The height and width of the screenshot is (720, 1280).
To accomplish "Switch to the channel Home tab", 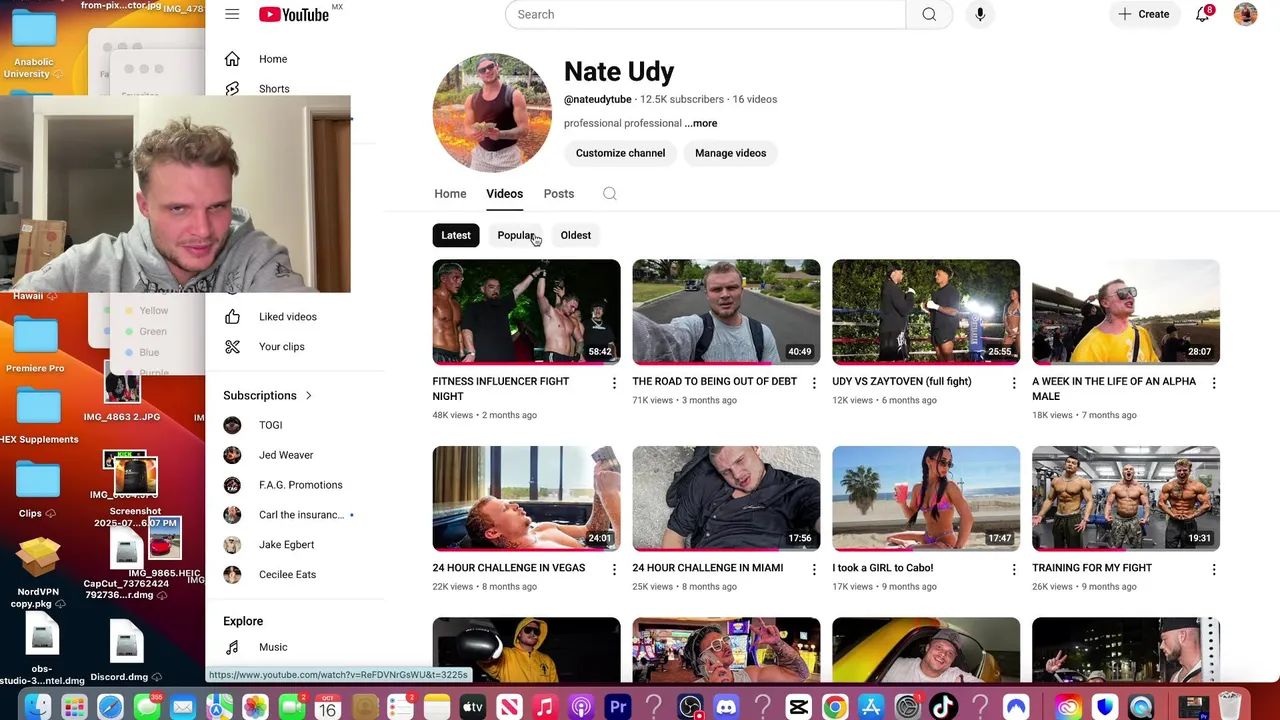I will pyautogui.click(x=450, y=194).
